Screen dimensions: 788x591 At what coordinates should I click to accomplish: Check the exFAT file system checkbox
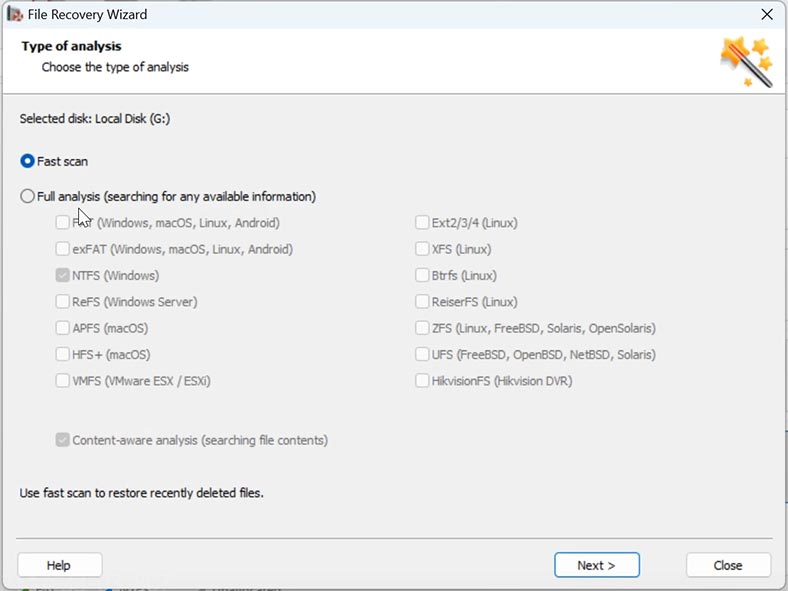(62, 249)
